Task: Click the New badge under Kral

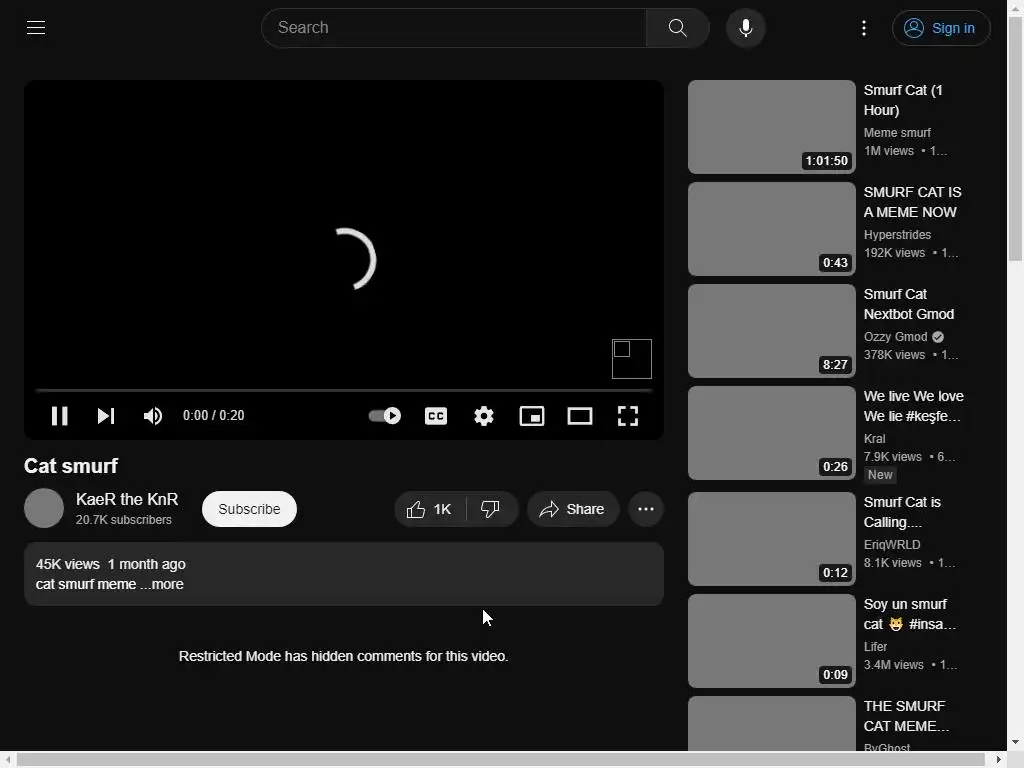Action: [880, 475]
